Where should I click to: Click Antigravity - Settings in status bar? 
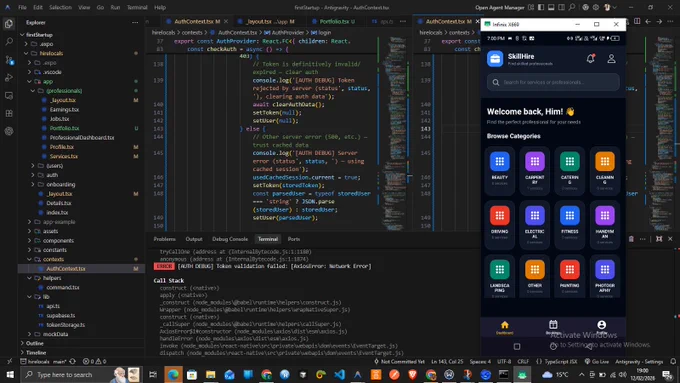[x=639, y=361]
